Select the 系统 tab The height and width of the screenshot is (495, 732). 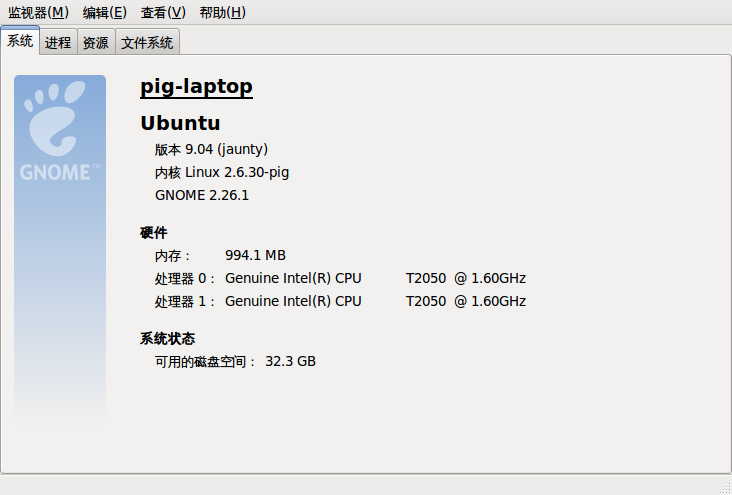(x=20, y=41)
